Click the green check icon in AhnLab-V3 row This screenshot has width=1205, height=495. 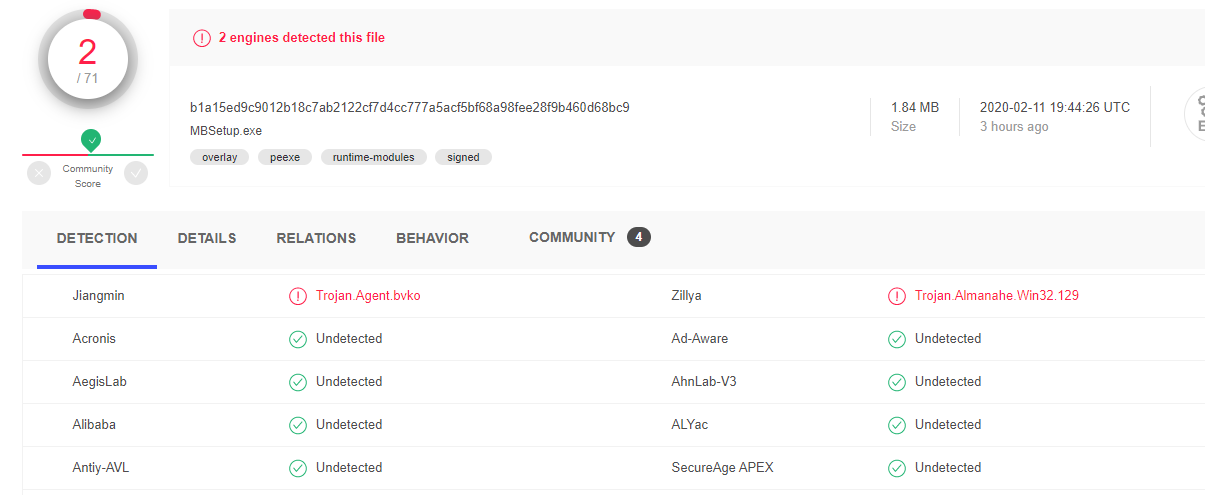(x=897, y=382)
